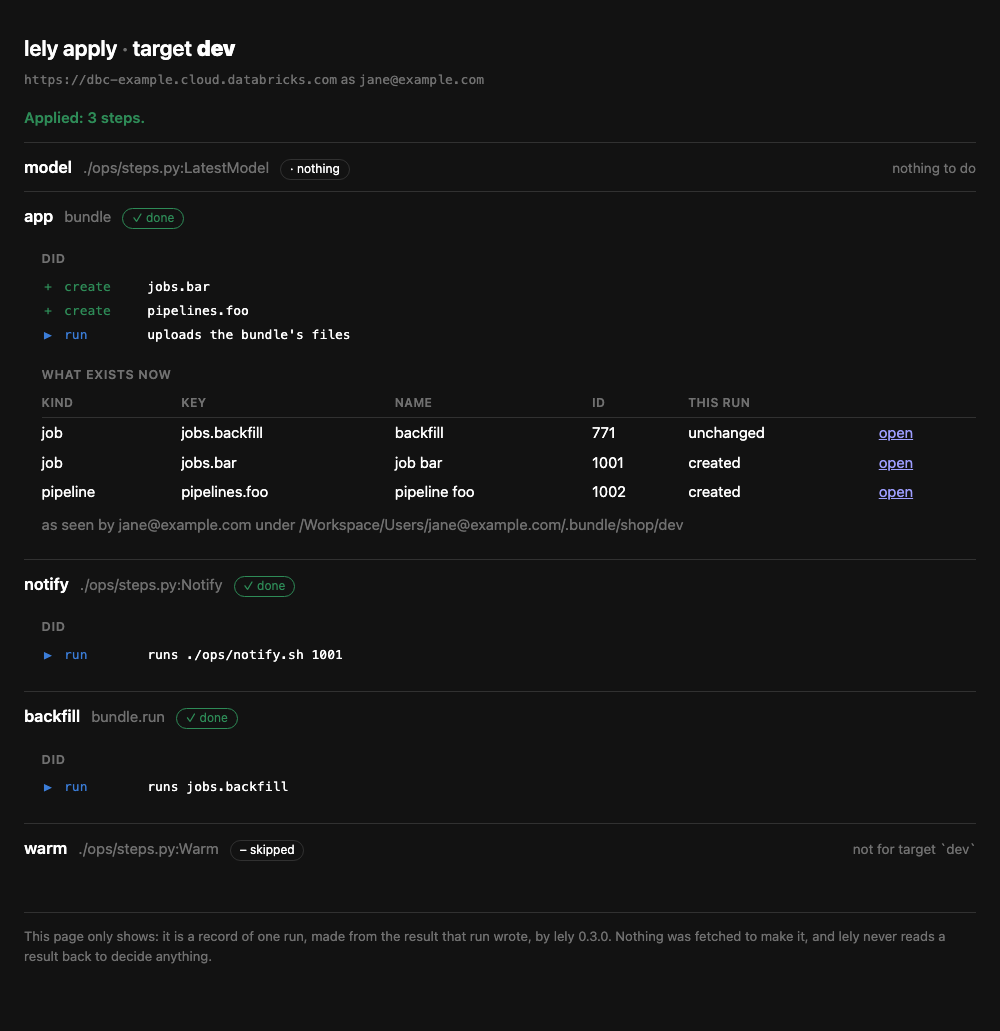Click the "nothing to do" note

tap(934, 168)
